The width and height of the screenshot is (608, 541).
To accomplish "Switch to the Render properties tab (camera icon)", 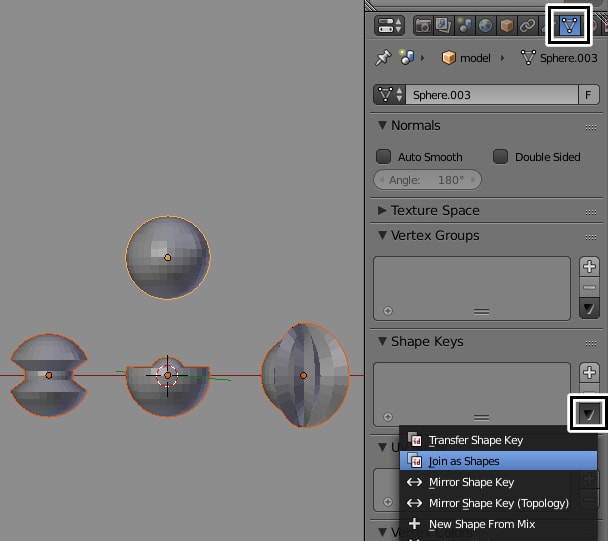I will [423, 26].
